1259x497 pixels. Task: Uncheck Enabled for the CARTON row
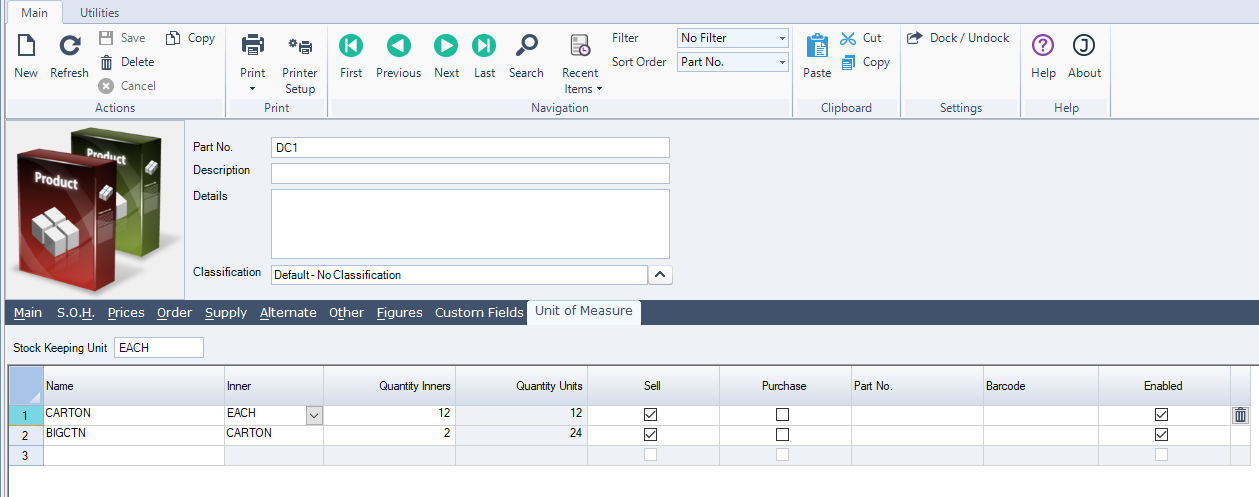click(x=1161, y=414)
